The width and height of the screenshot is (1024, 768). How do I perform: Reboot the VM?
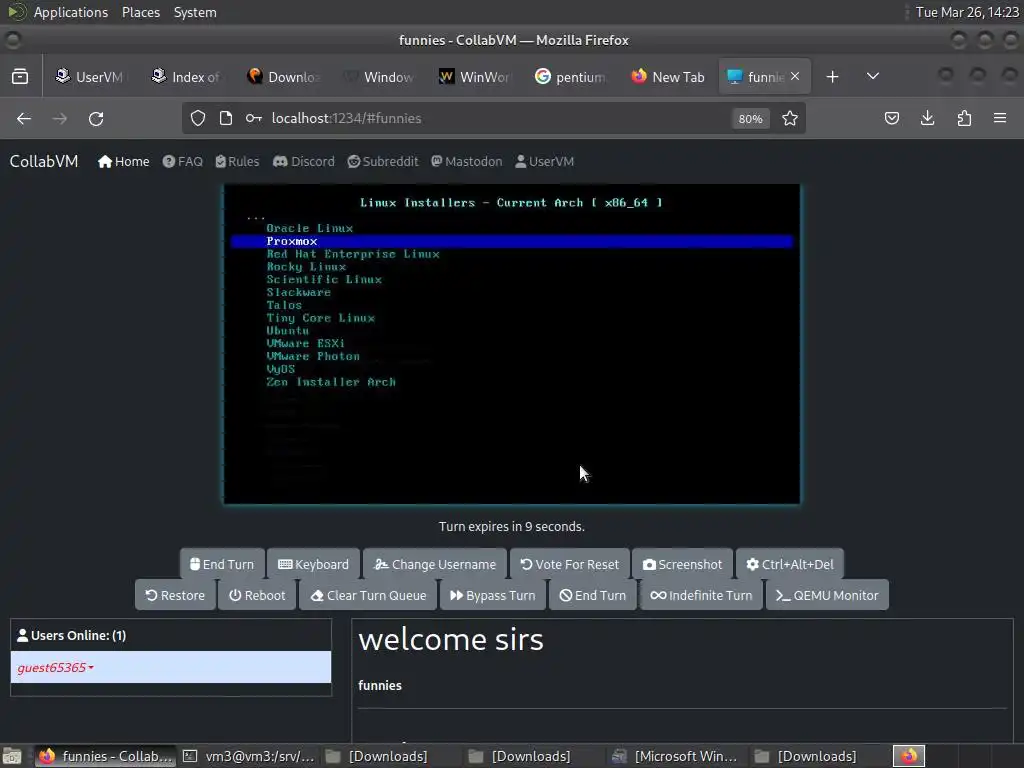pos(257,595)
